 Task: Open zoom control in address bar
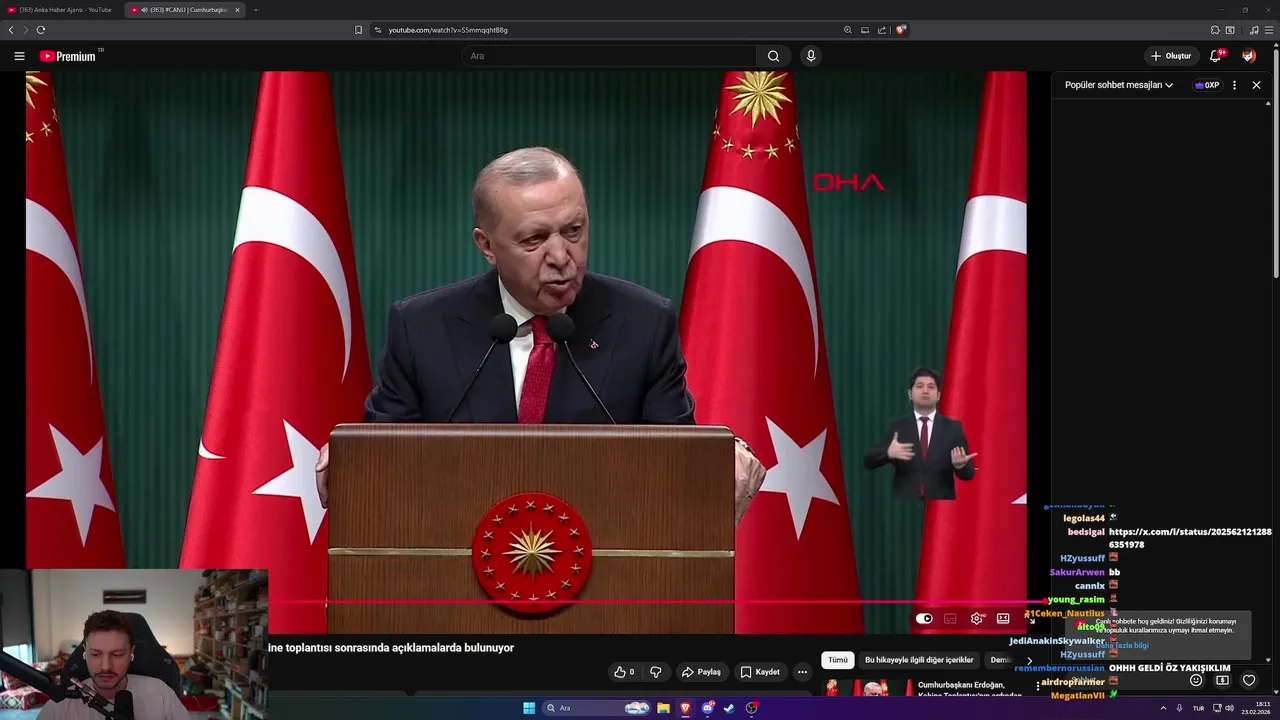click(x=848, y=30)
